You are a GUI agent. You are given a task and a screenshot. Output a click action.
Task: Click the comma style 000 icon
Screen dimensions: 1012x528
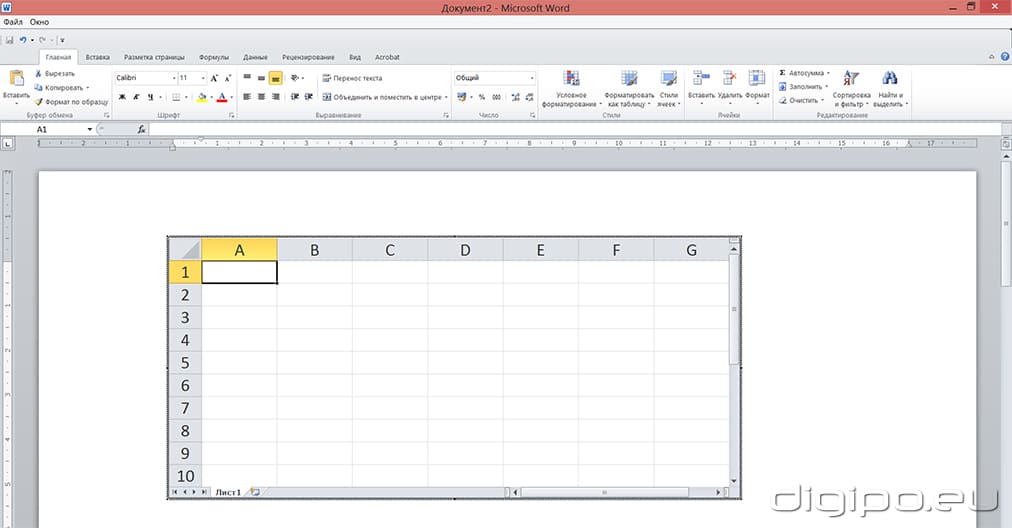pos(496,97)
